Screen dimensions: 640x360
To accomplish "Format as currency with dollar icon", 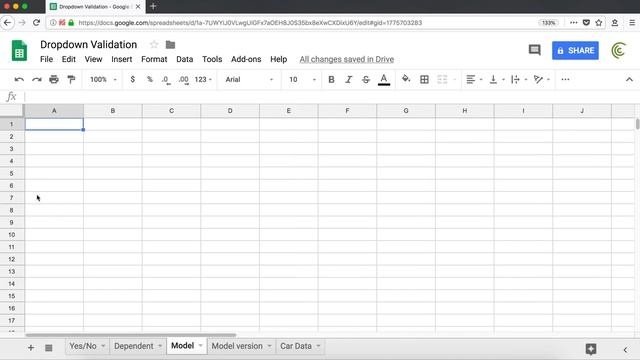I will coord(133,80).
